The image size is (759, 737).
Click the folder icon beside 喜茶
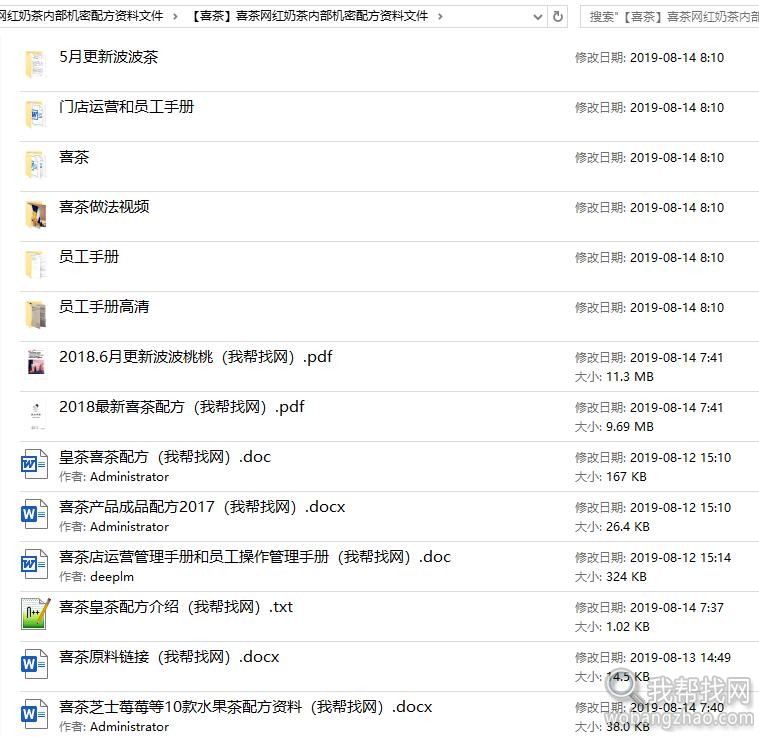(x=35, y=165)
